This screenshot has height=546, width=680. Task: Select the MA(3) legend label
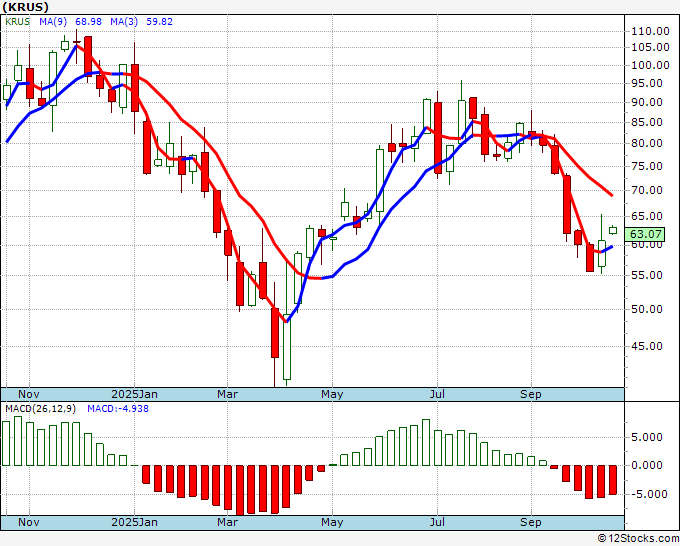[x=124, y=22]
